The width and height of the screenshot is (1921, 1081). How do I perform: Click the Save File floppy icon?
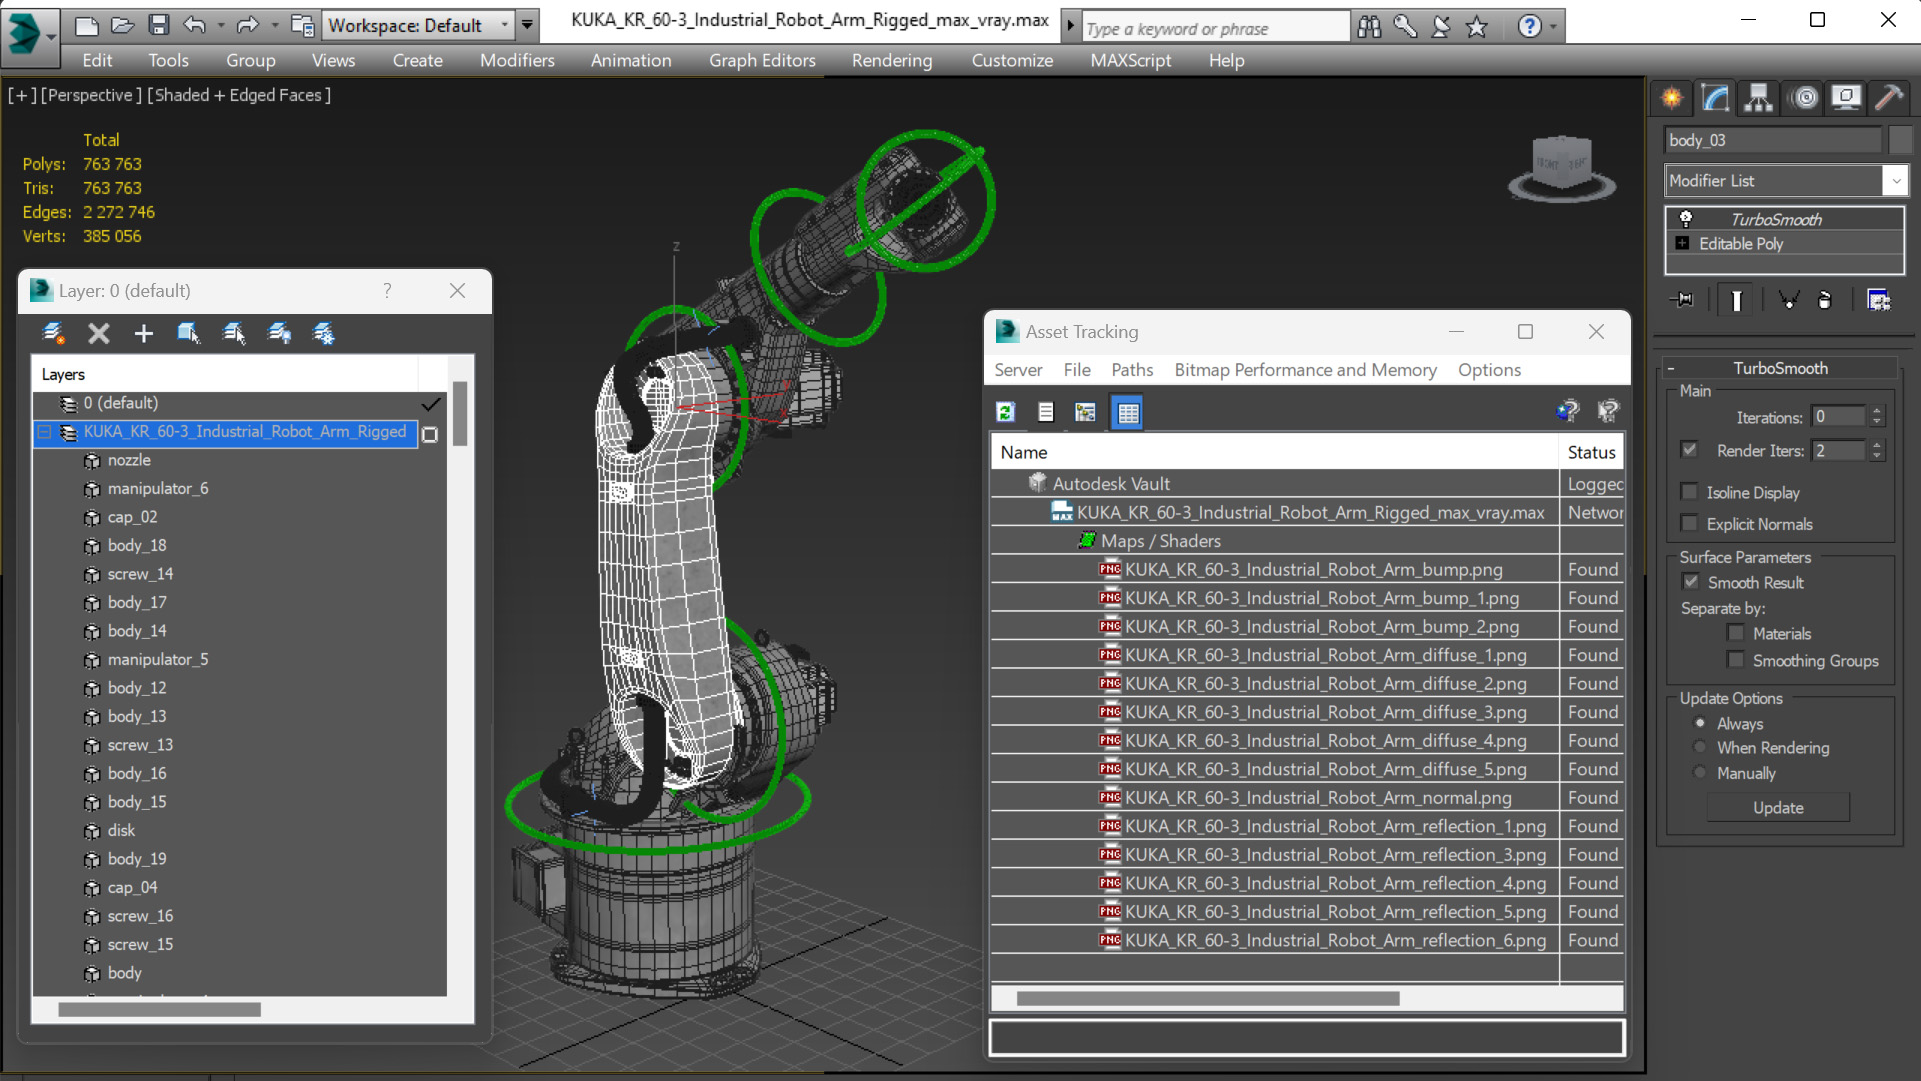pos(158,25)
